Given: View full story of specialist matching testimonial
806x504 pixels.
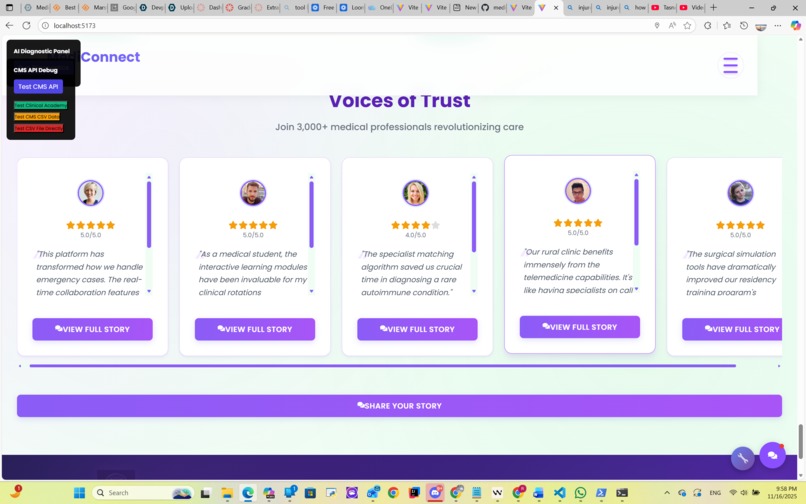Looking at the screenshot, I should point(417,329).
